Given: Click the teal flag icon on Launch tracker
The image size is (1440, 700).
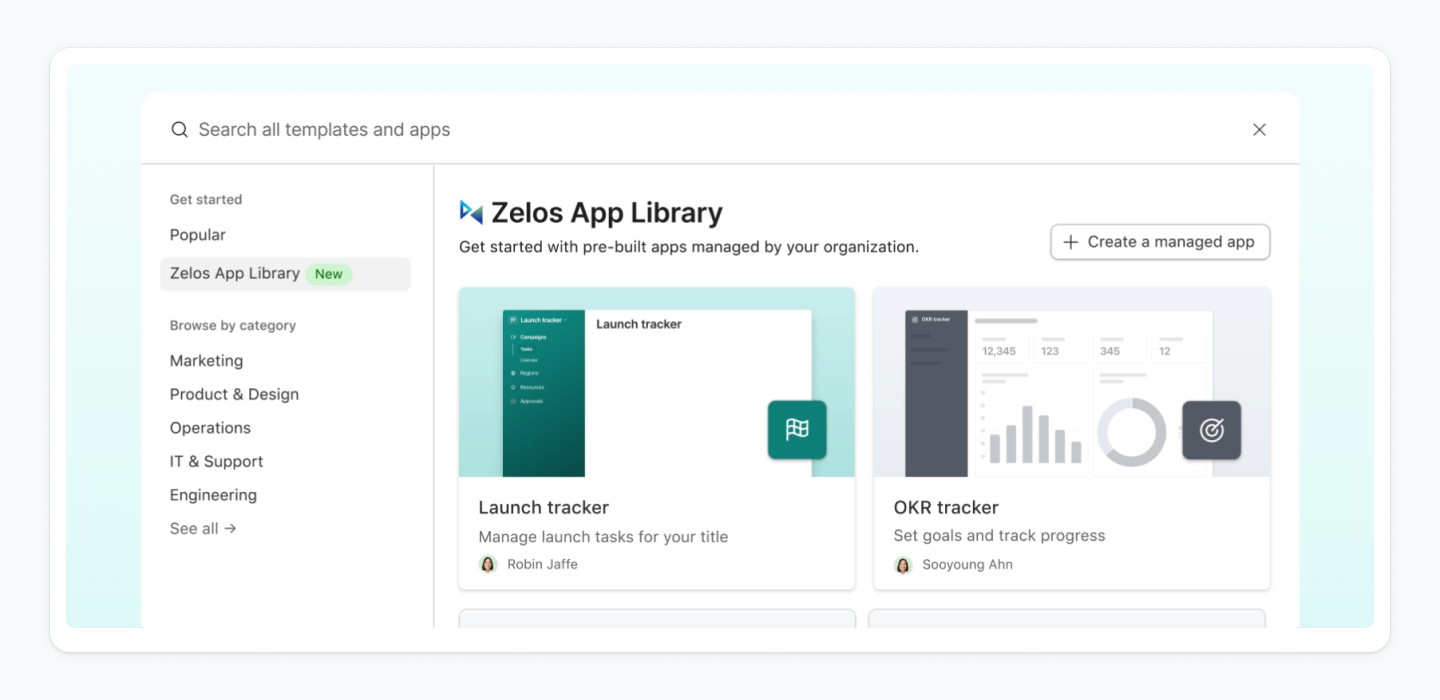Looking at the screenshot, I should [797, 430].
